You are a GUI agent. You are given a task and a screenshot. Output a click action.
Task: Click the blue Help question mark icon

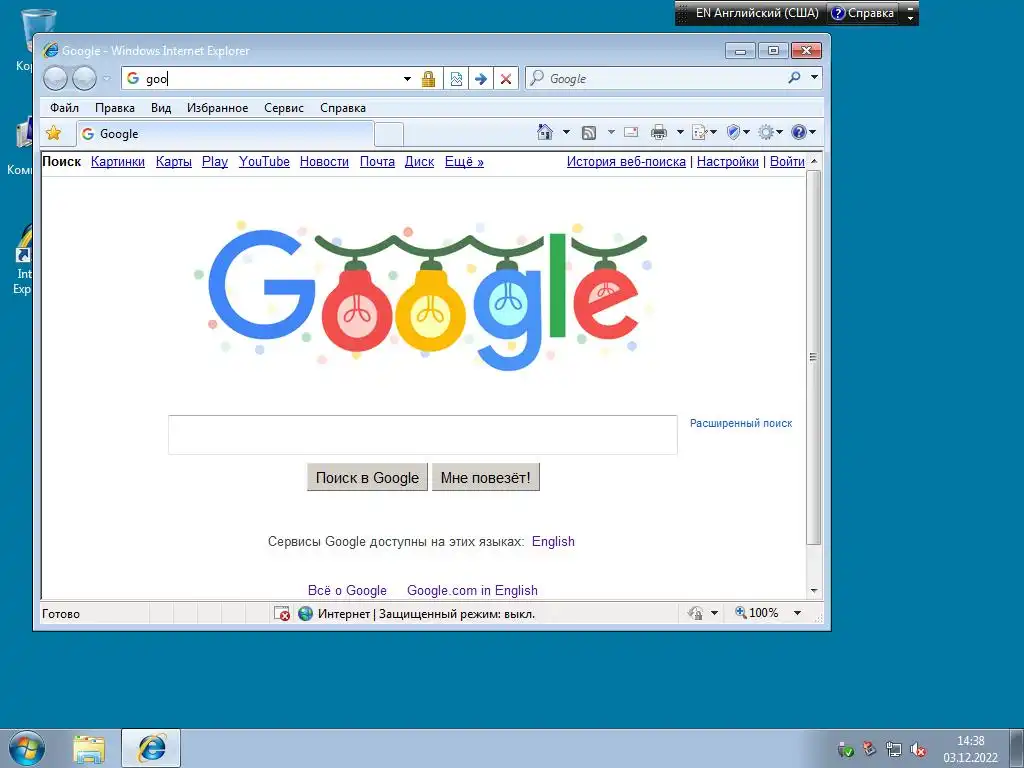(x=799, y=133)
